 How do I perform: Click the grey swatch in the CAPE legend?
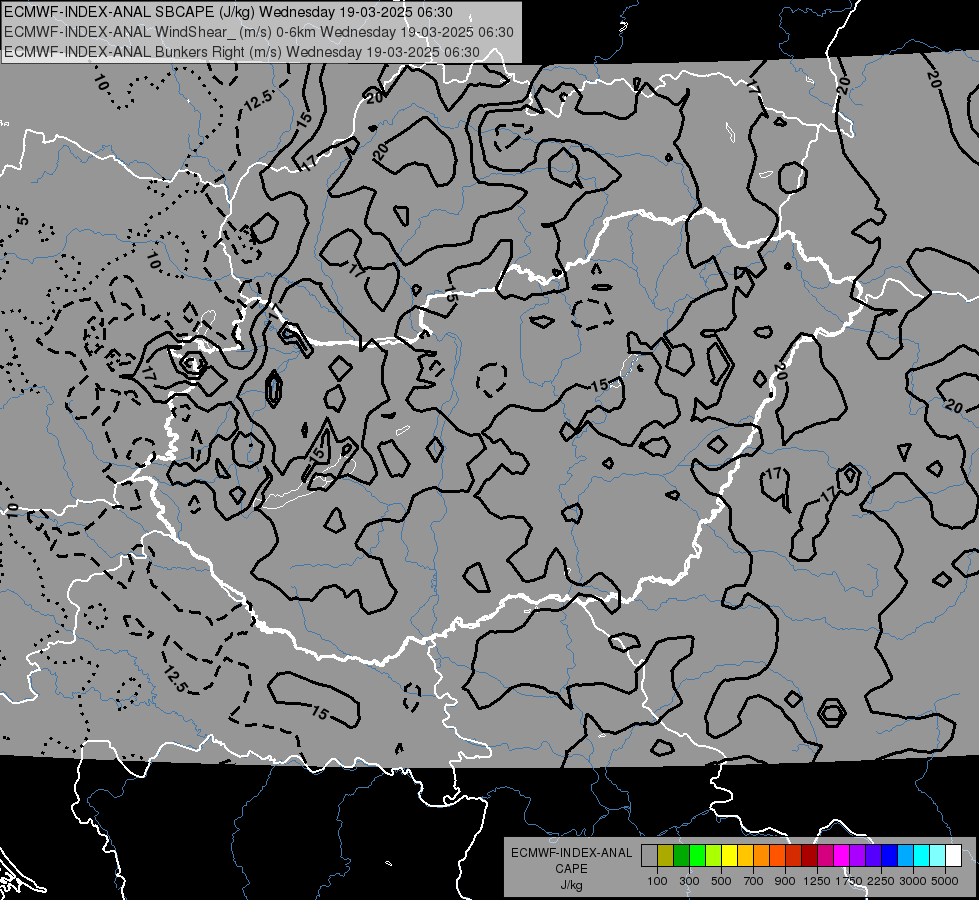tap(649, 855)
